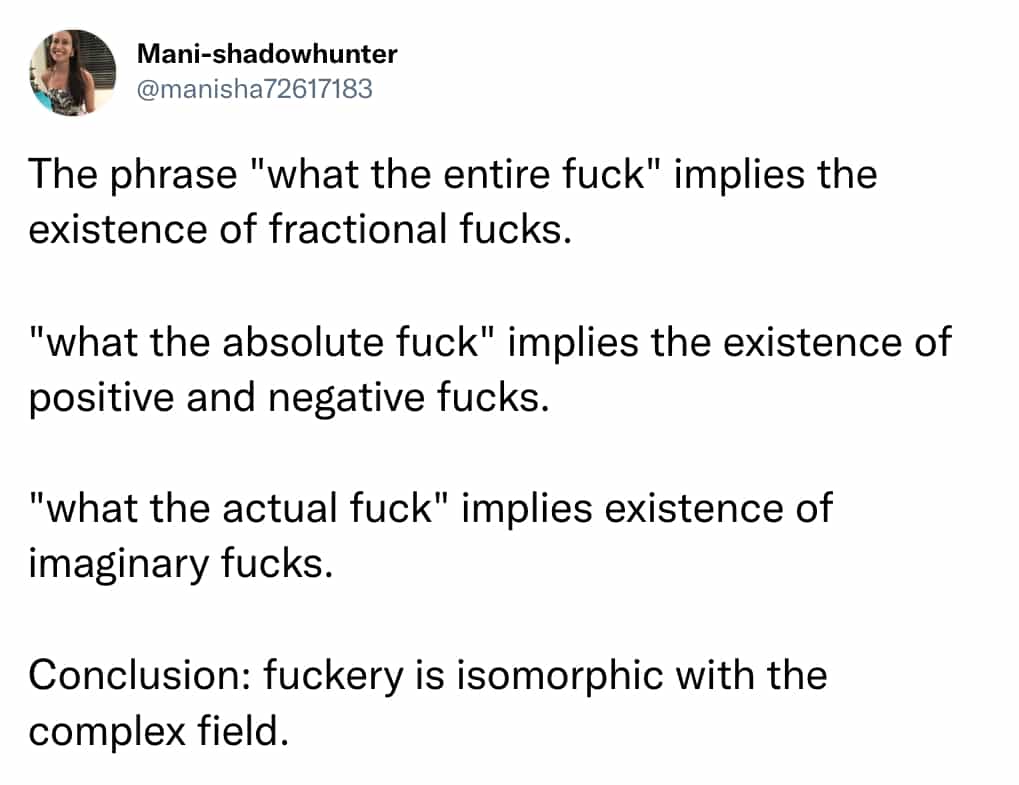The height and width of the screenshot is (785, 1019).
Task: Click the line starting with "Conclusion:"
Action: [x=428, y=675]
